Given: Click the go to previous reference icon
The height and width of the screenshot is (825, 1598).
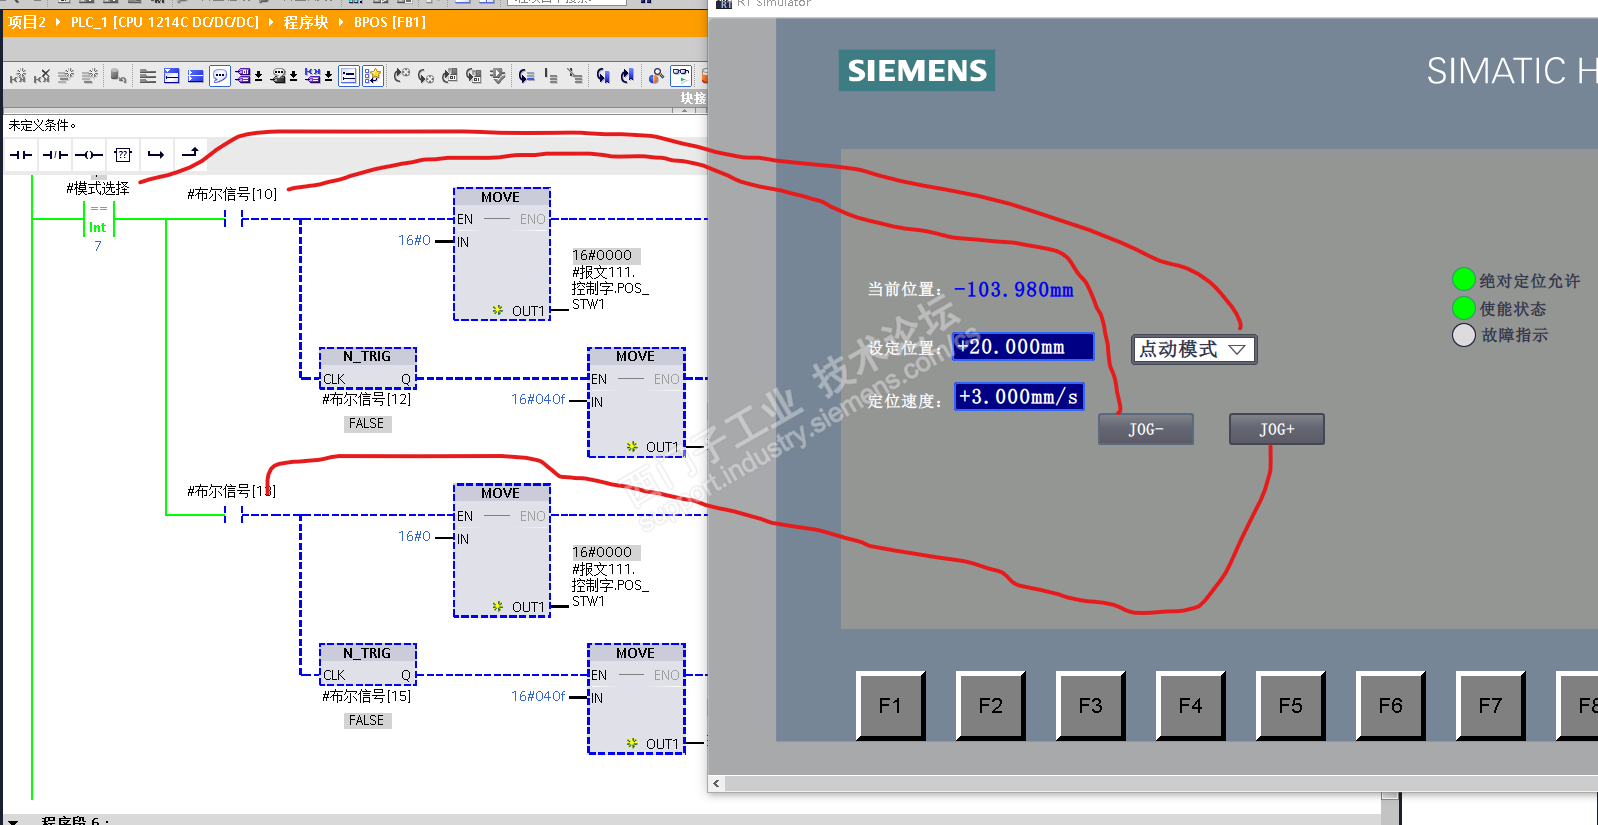Looking at the screenshot, I should 603,76.
